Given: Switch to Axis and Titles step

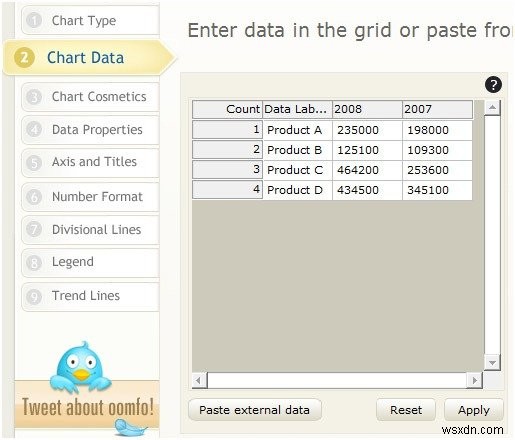Looking at the screenshot, I should coord(91,162).
